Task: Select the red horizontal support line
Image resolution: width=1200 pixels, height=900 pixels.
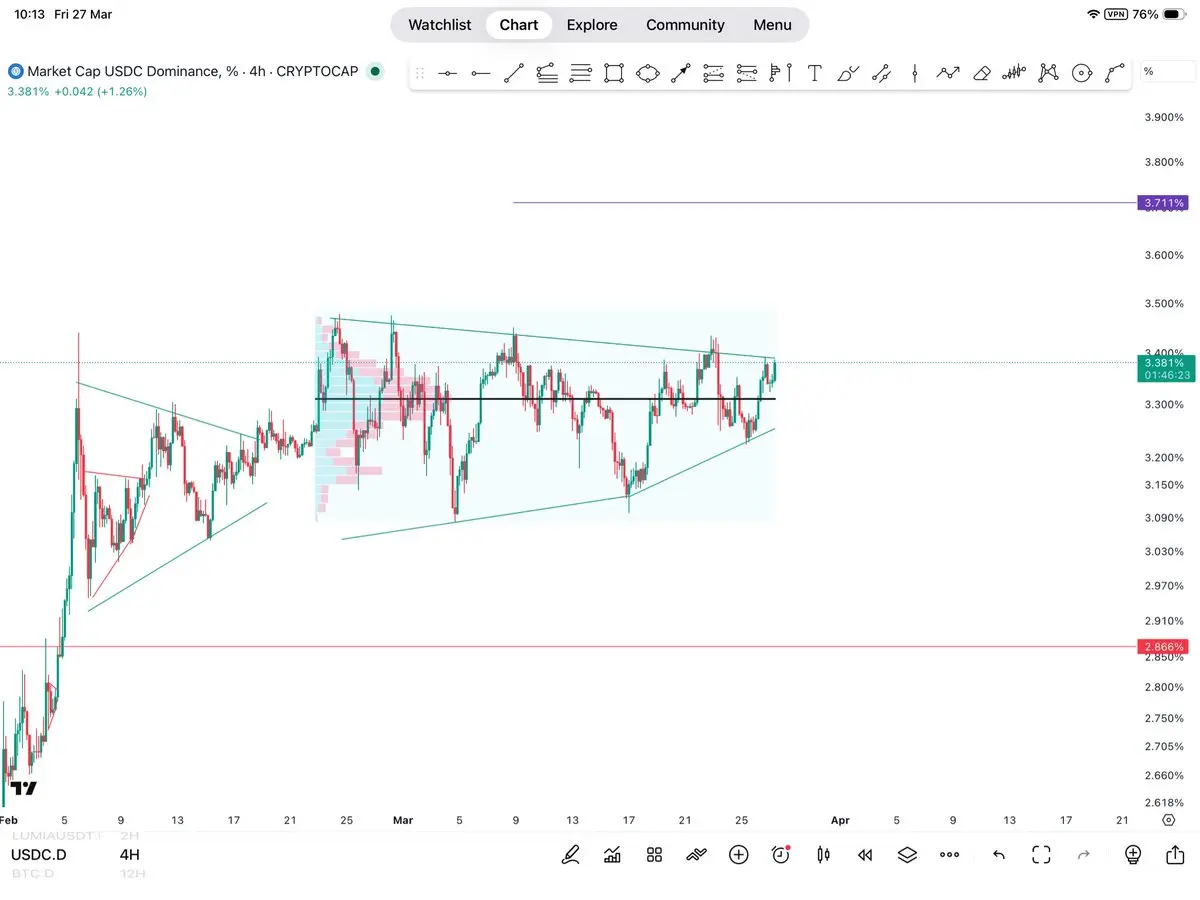Action: (x=568, y=647)
